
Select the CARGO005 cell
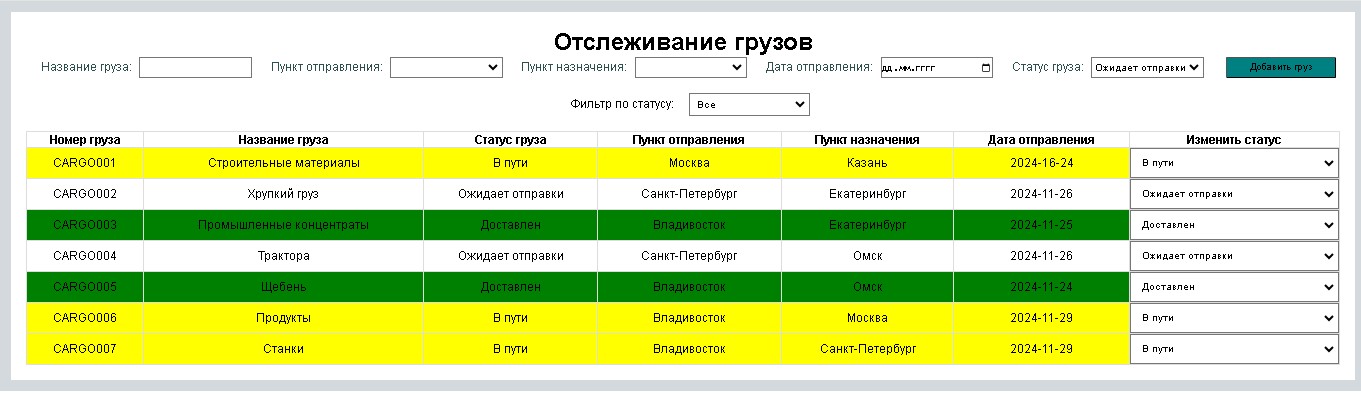(x=85, y=287)
